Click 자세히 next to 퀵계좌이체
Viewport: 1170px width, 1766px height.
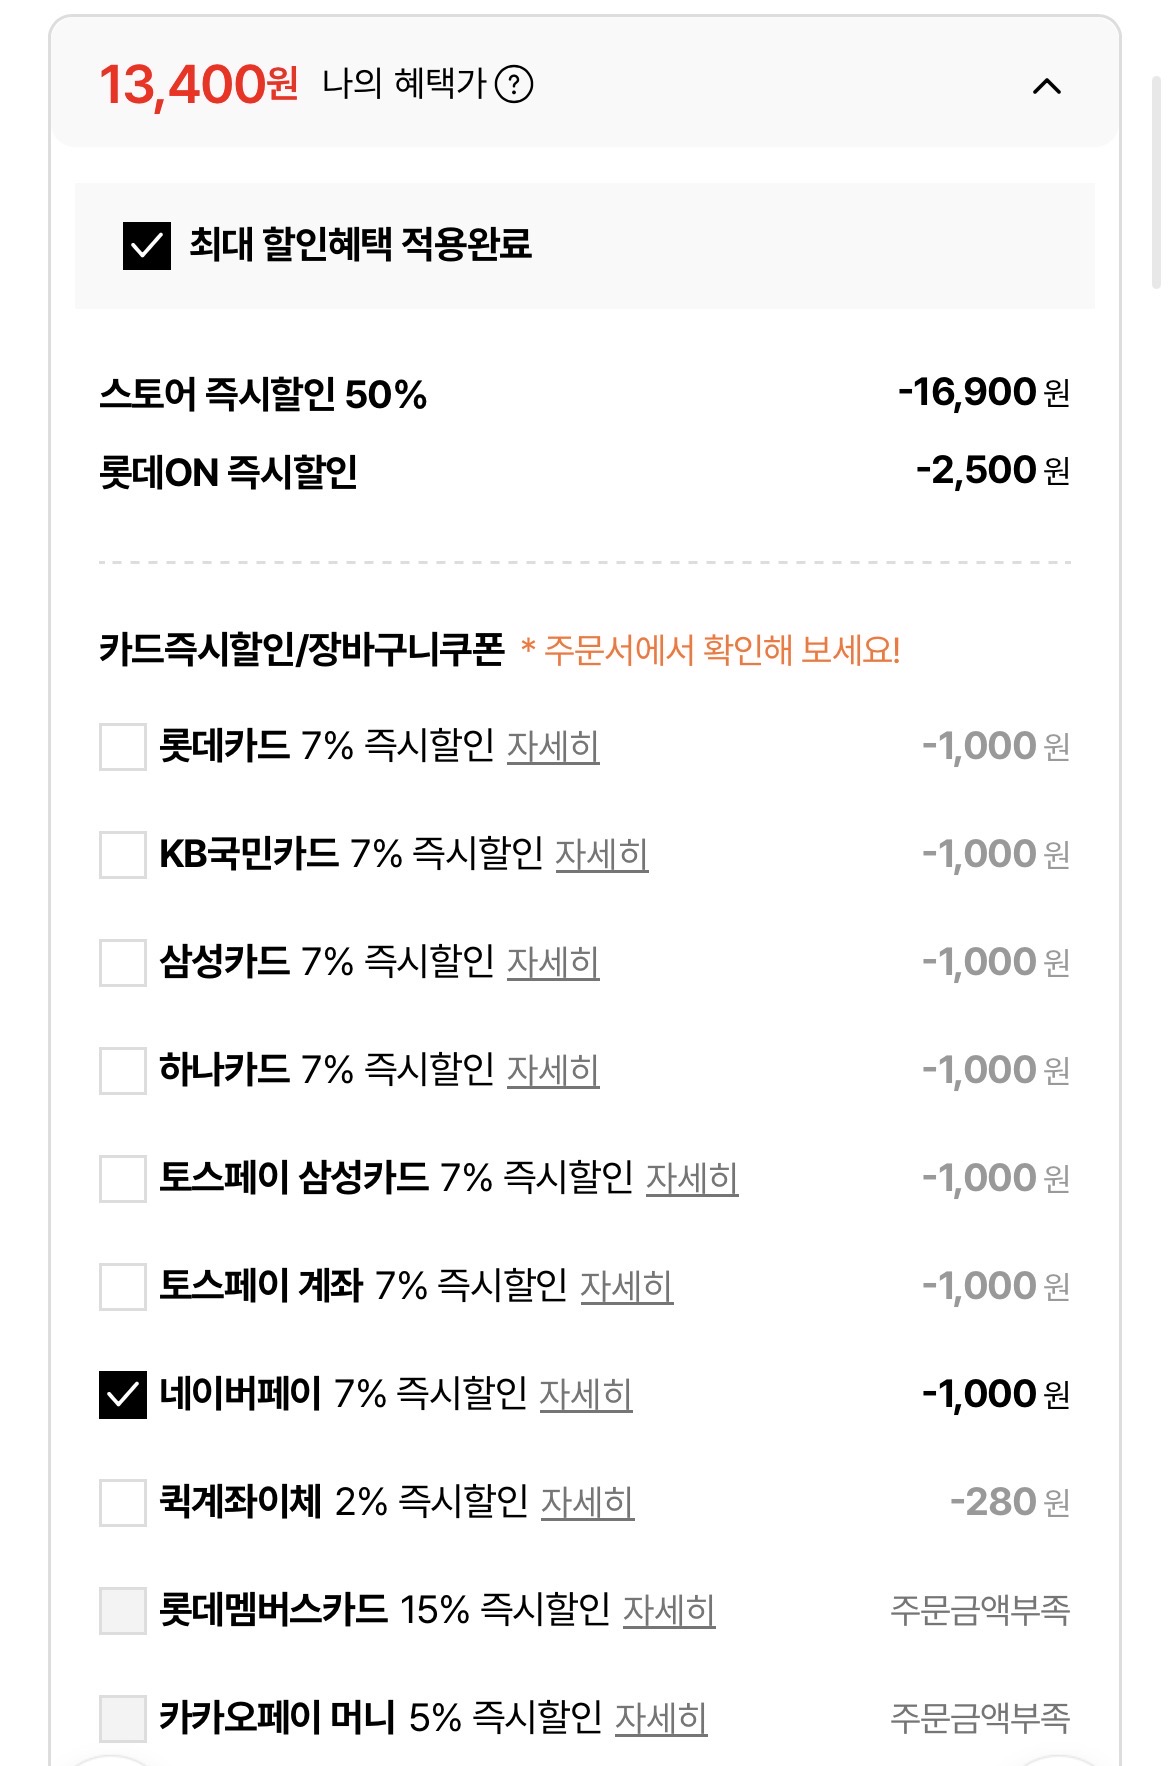[587, 1502]
